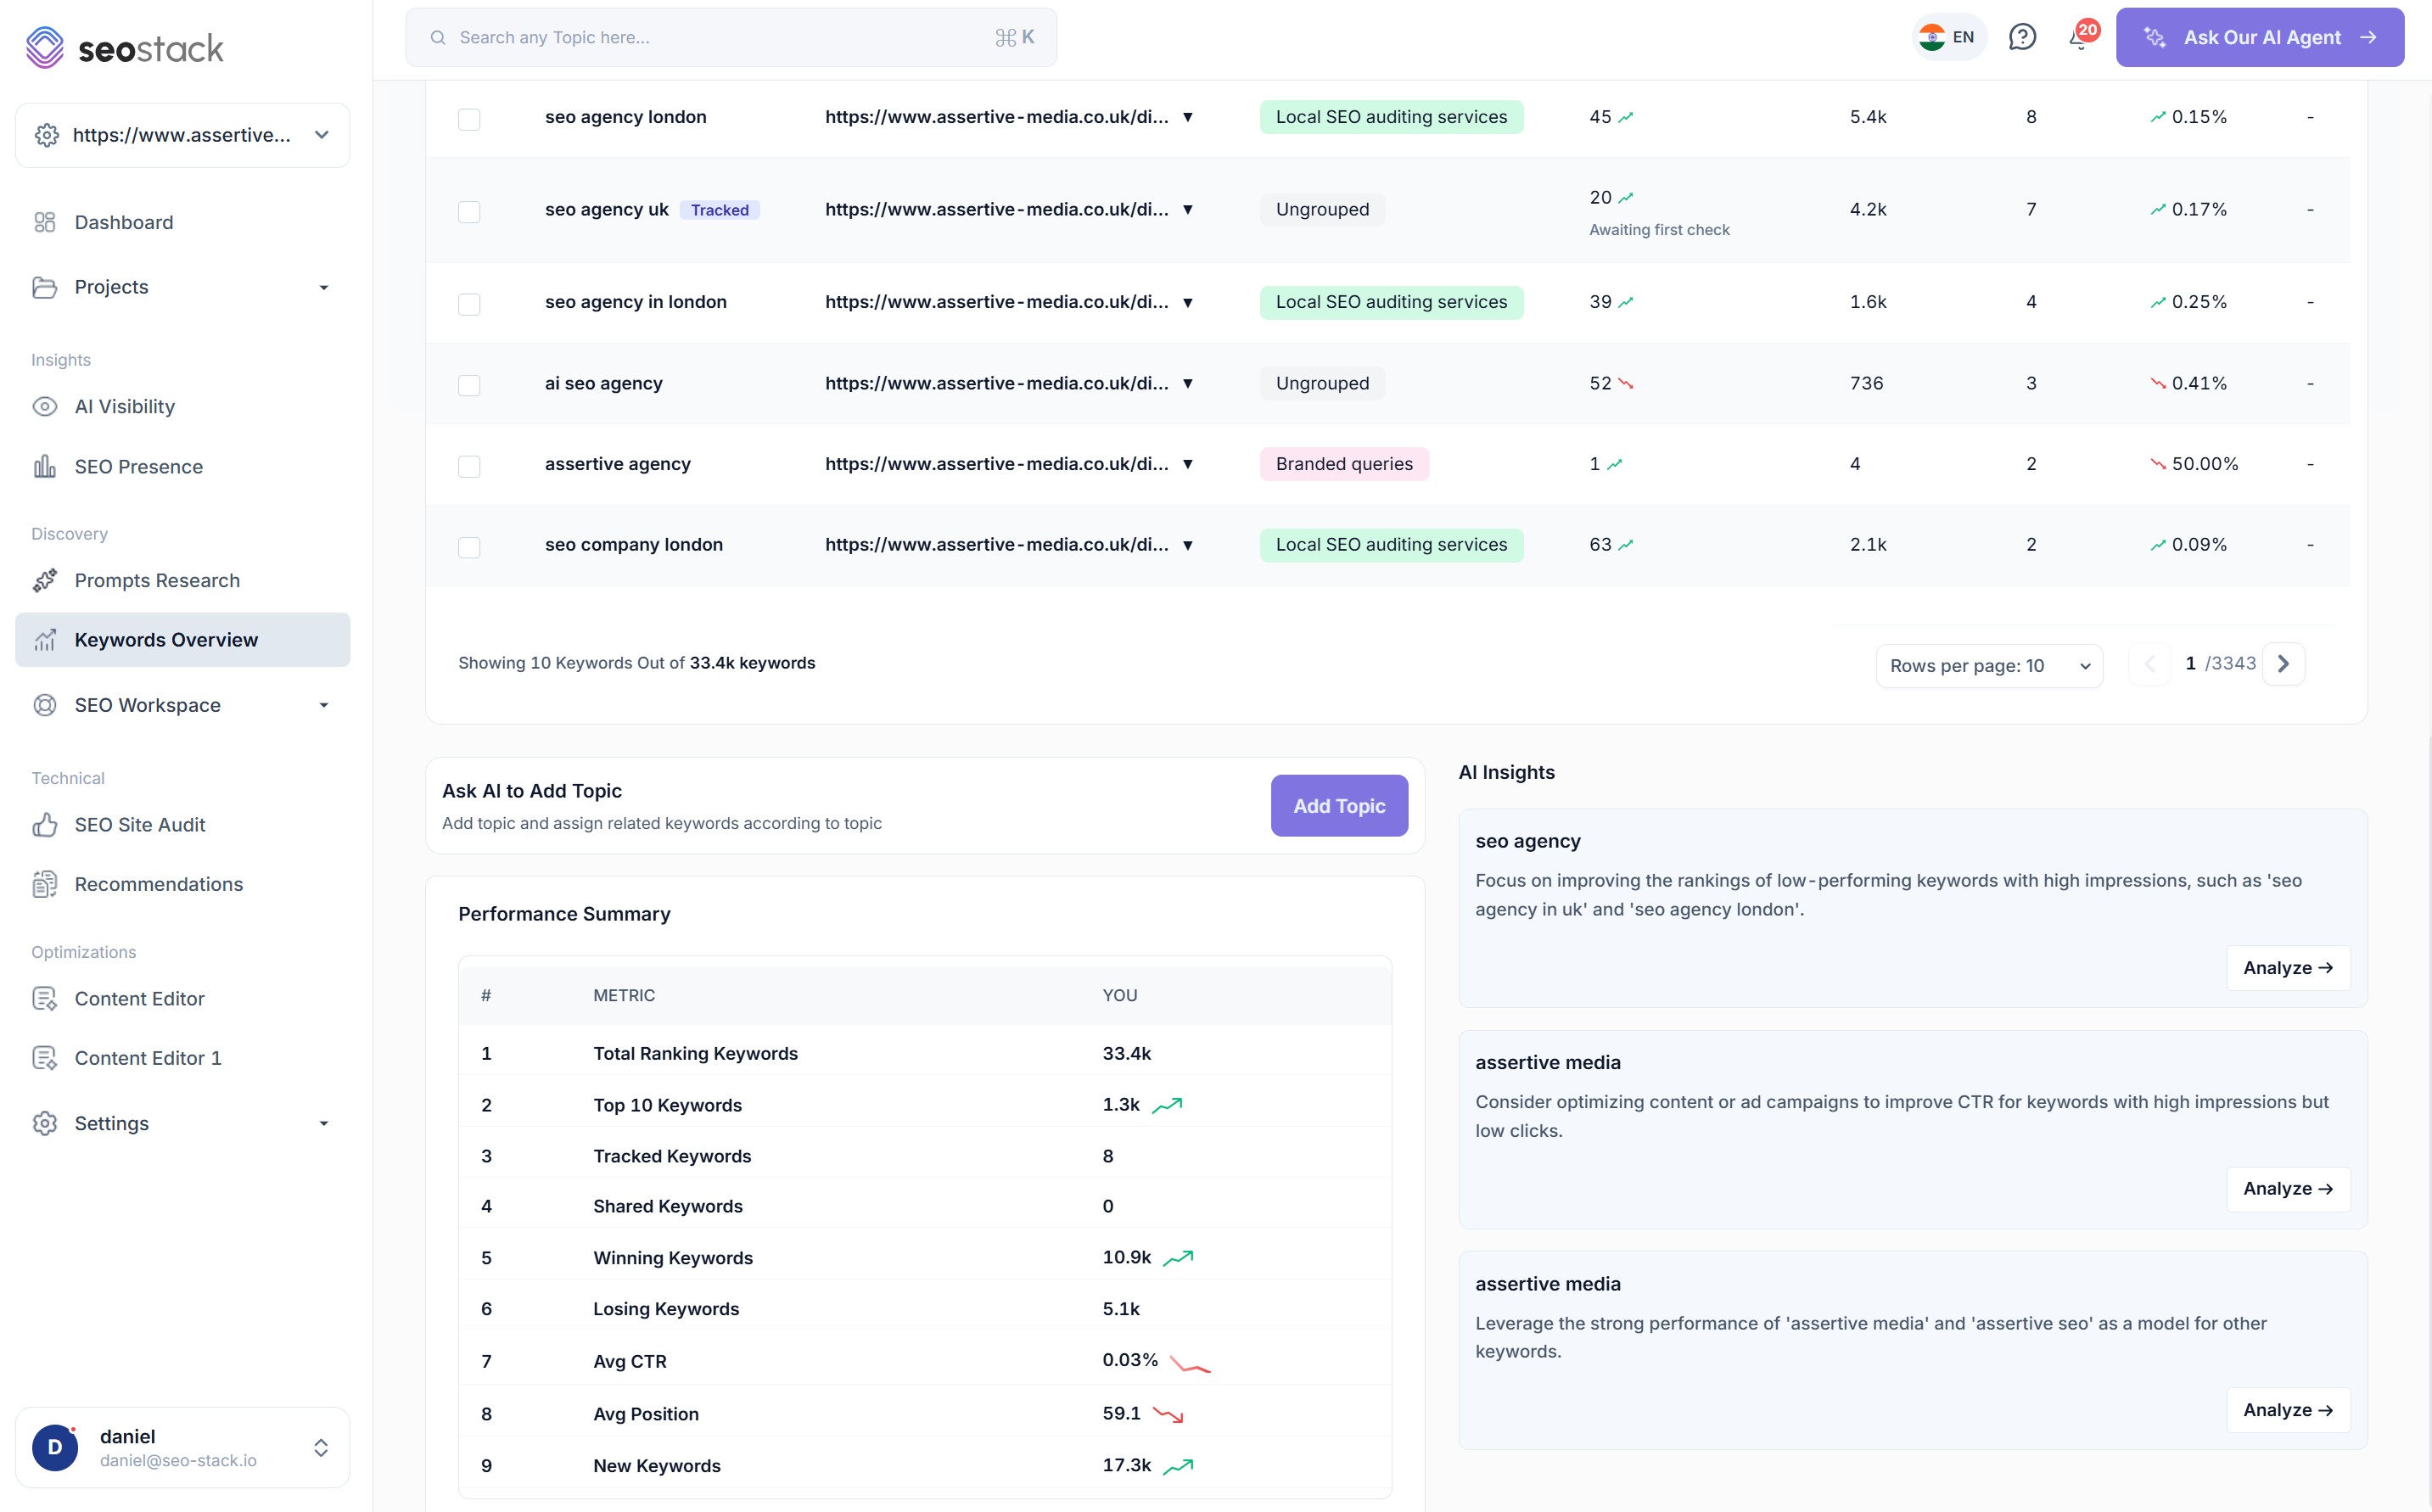Image resolution: width=2432 pixels, height=1512 pixels.
Task: Analyze the Leverage strong performance insight
Action: [x=2288, y=1410]
